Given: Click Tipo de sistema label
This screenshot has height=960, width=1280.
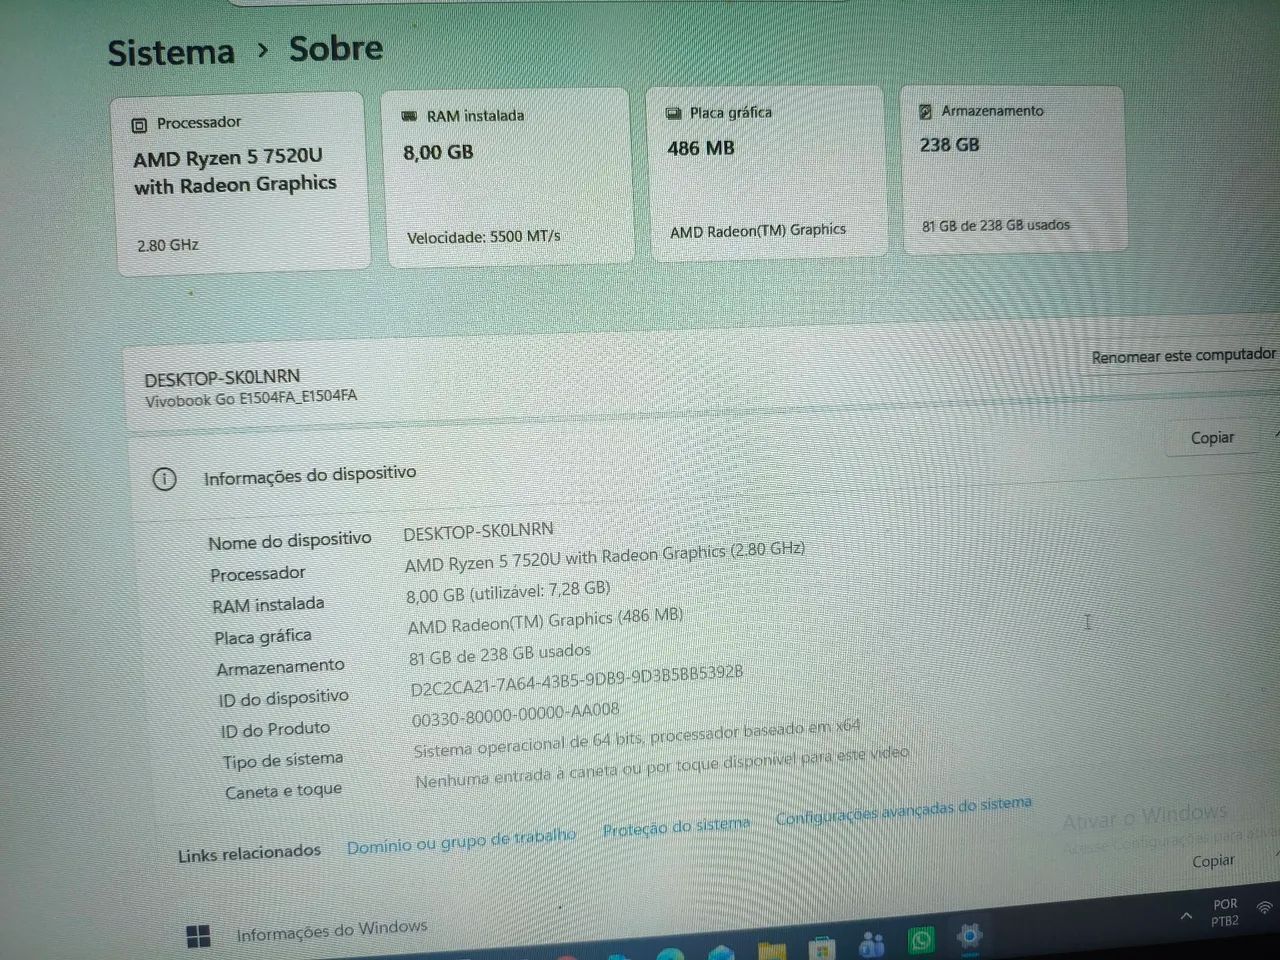Looking at the screenshot, I should pyautogui.click(x=283, y=760).
